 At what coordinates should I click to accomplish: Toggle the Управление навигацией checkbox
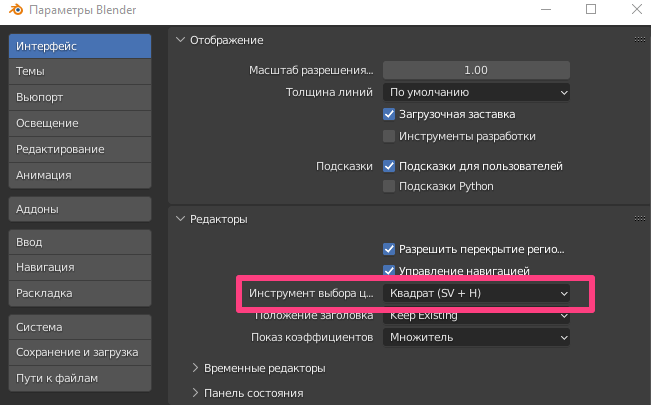click(x=390, y=270)
